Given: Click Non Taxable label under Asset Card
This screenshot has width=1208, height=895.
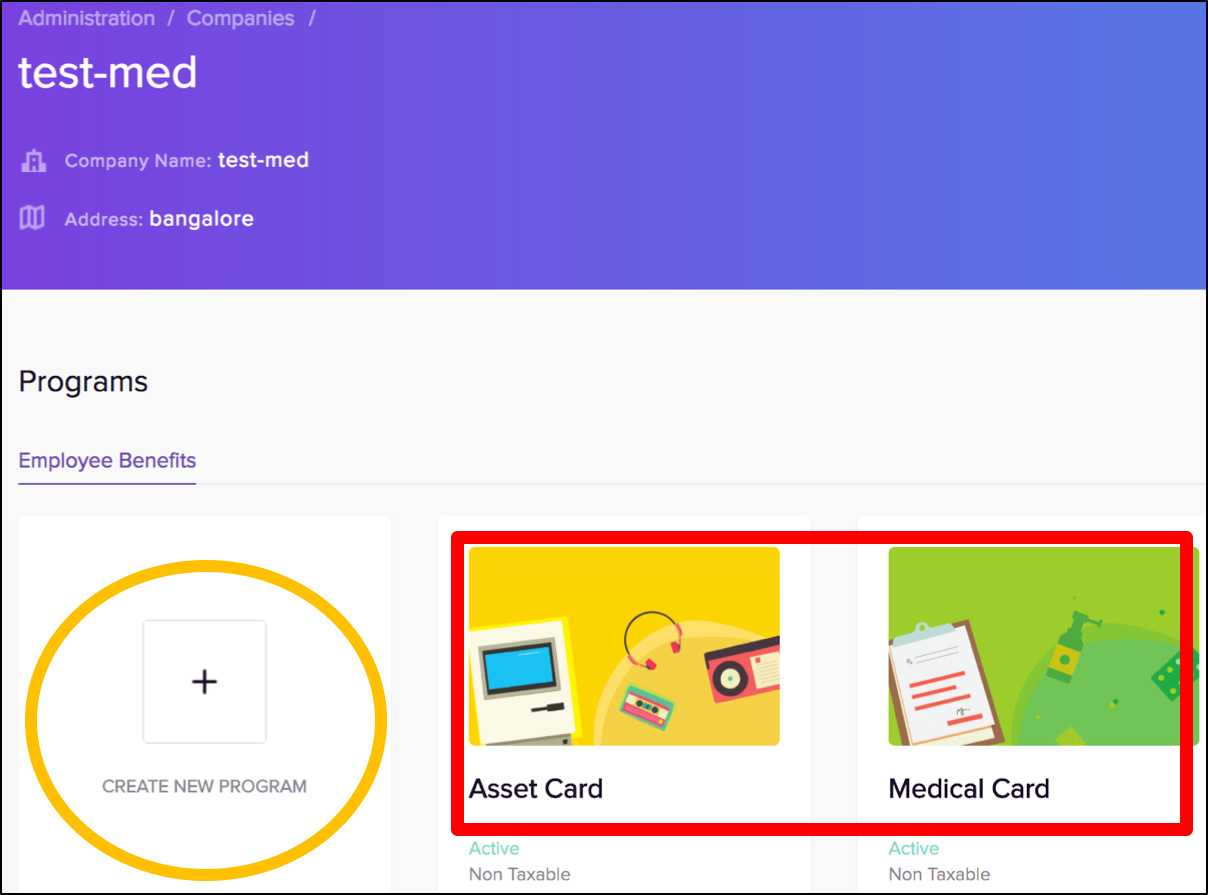Looking at the screenshot, I should coord(520,874).
